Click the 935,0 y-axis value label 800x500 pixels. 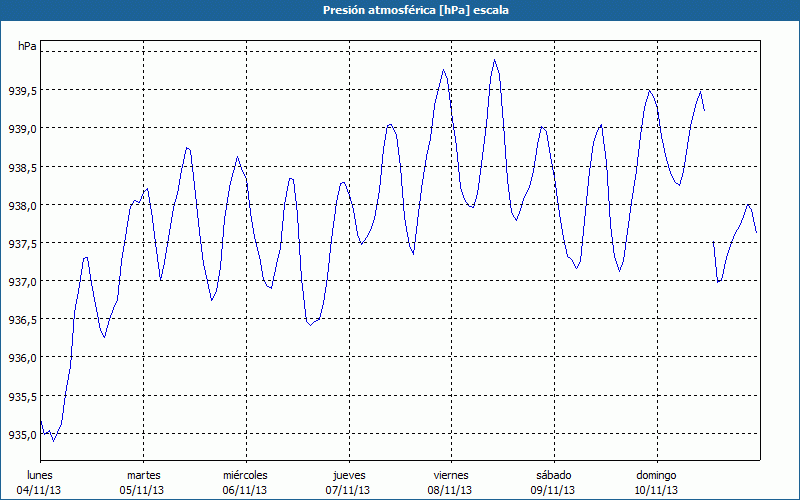[22, 434]
